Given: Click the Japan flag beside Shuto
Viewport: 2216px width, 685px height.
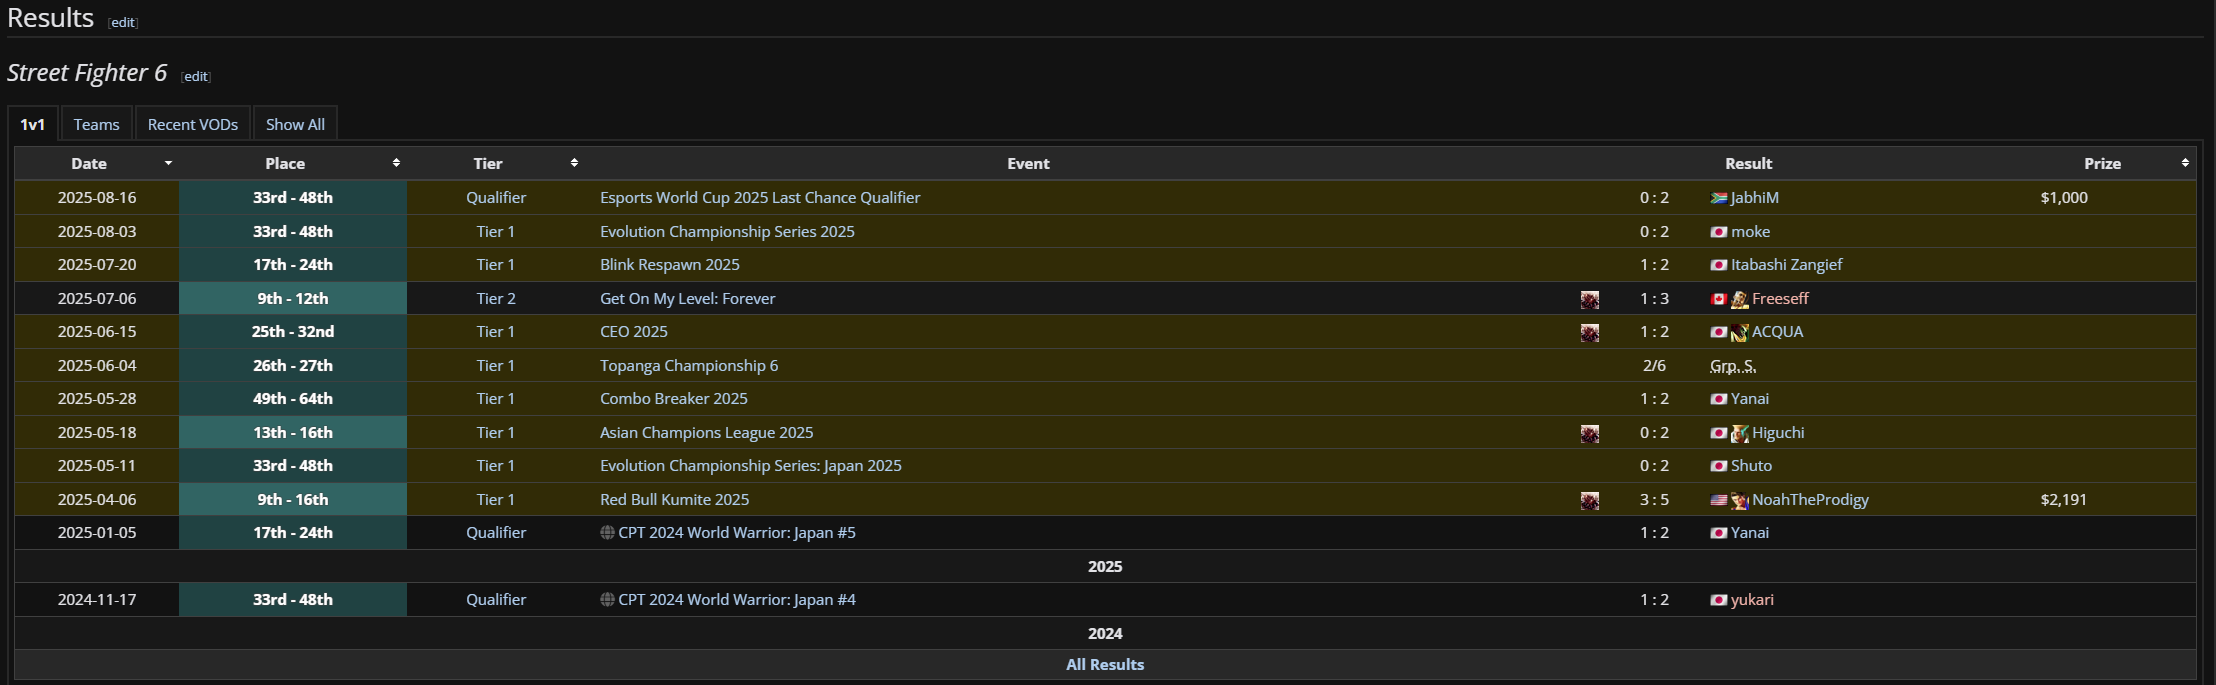Looking at the screenshot, I should point(1719,466).
